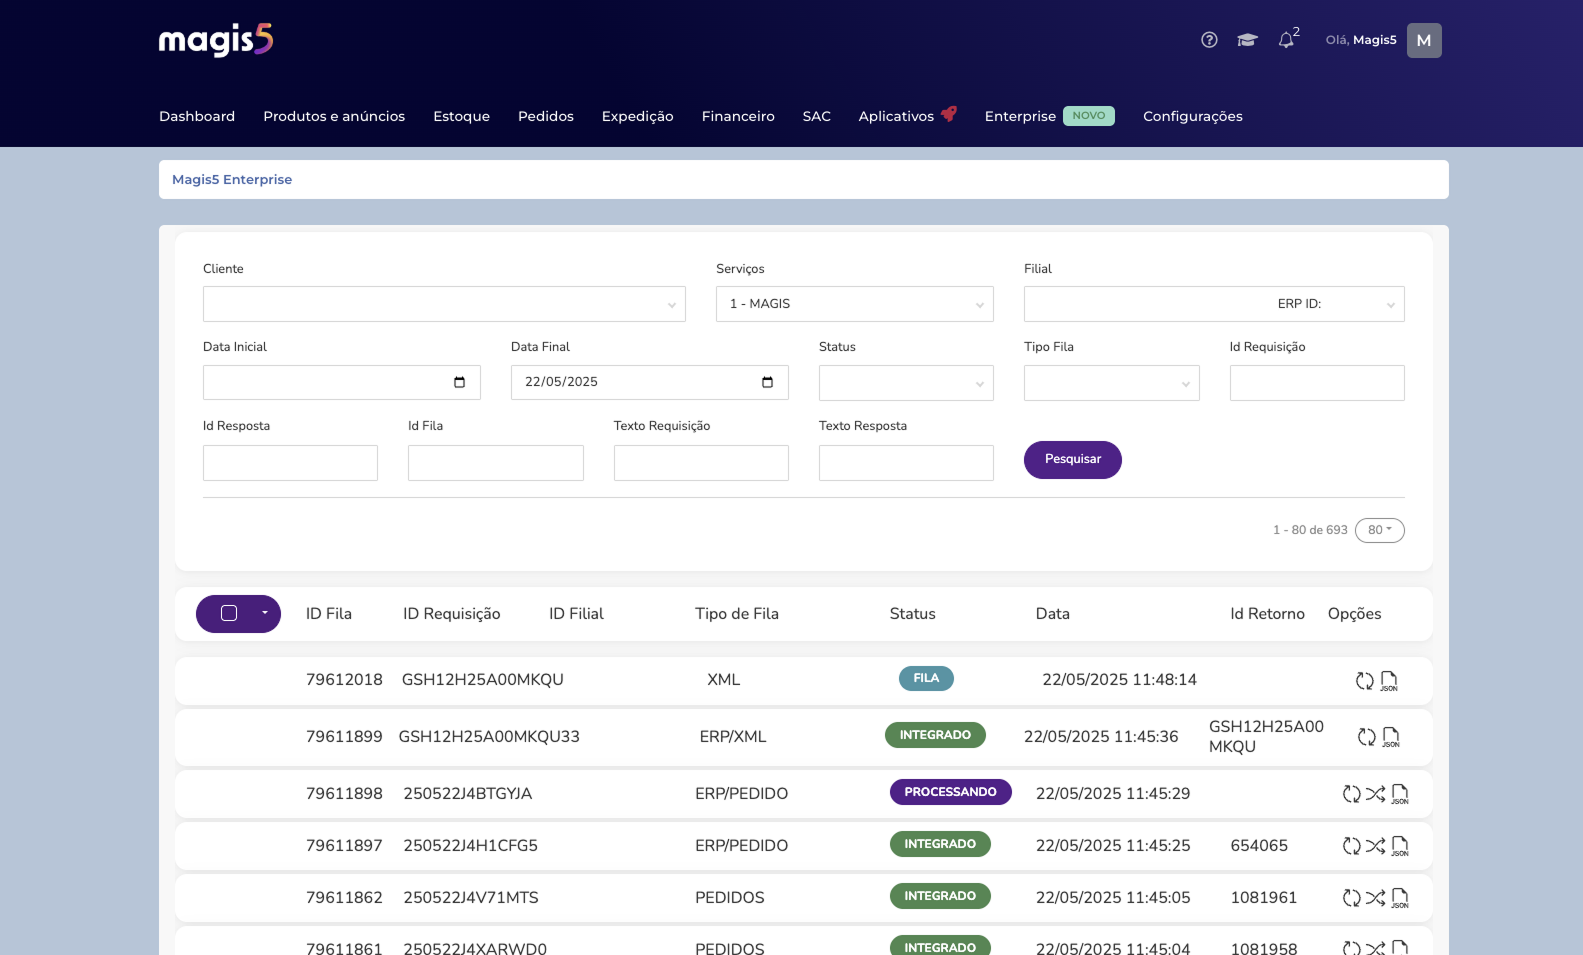Screen dimensions: 1583x955
Task: Open the help question mark icon
Action: [1209, 40]
